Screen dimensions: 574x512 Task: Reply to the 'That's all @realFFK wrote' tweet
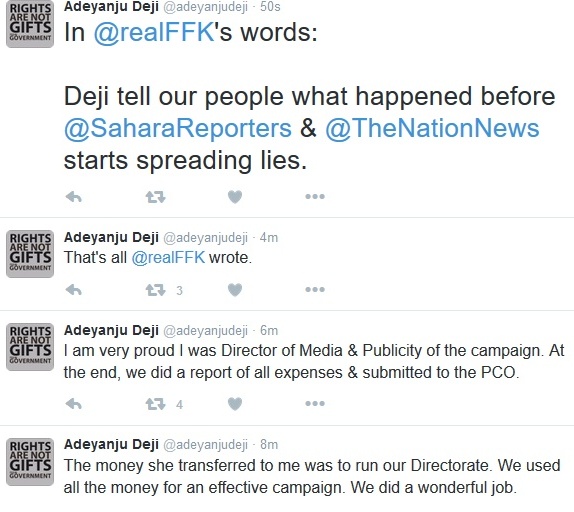click(74, 290)
